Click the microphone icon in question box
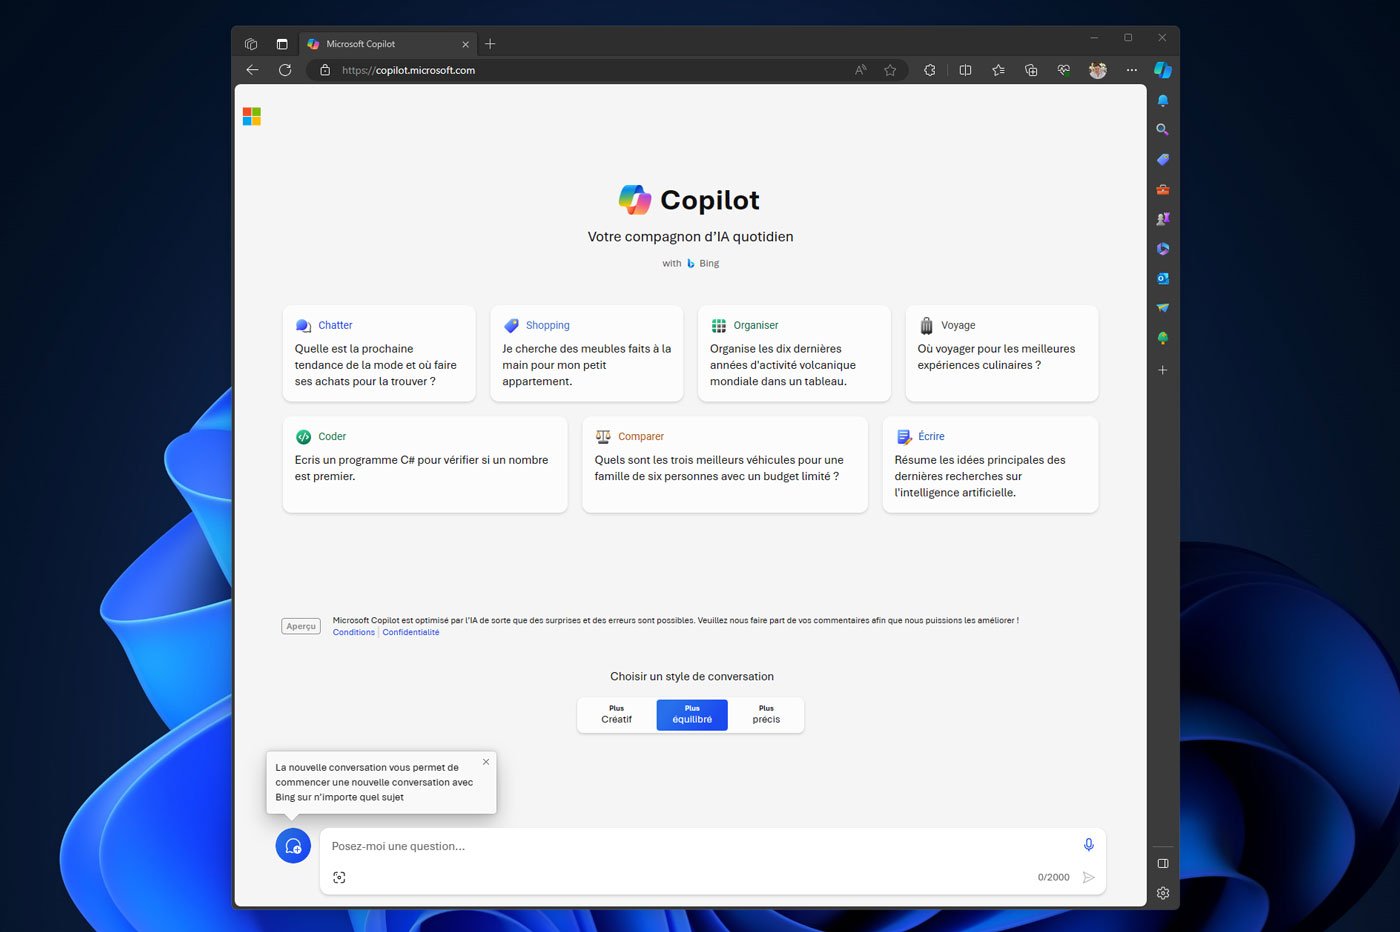This screenshot has height=932, width=1400. [1088, 845]
